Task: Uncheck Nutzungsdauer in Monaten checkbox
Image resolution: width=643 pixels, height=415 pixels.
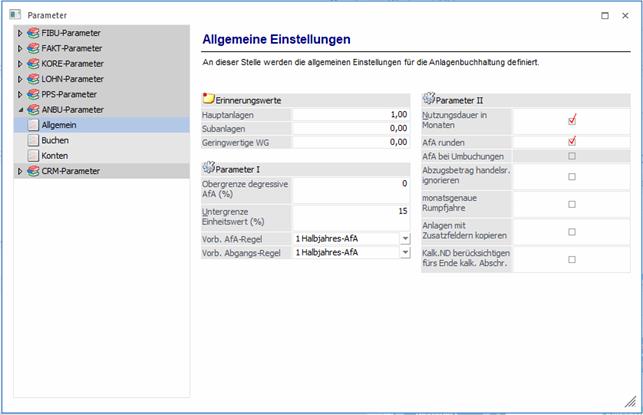Action: 572,120
